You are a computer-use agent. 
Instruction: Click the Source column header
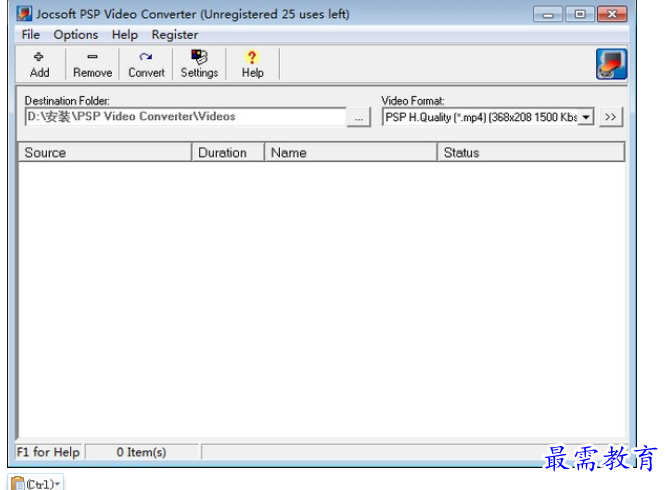[x=105, y=152]
